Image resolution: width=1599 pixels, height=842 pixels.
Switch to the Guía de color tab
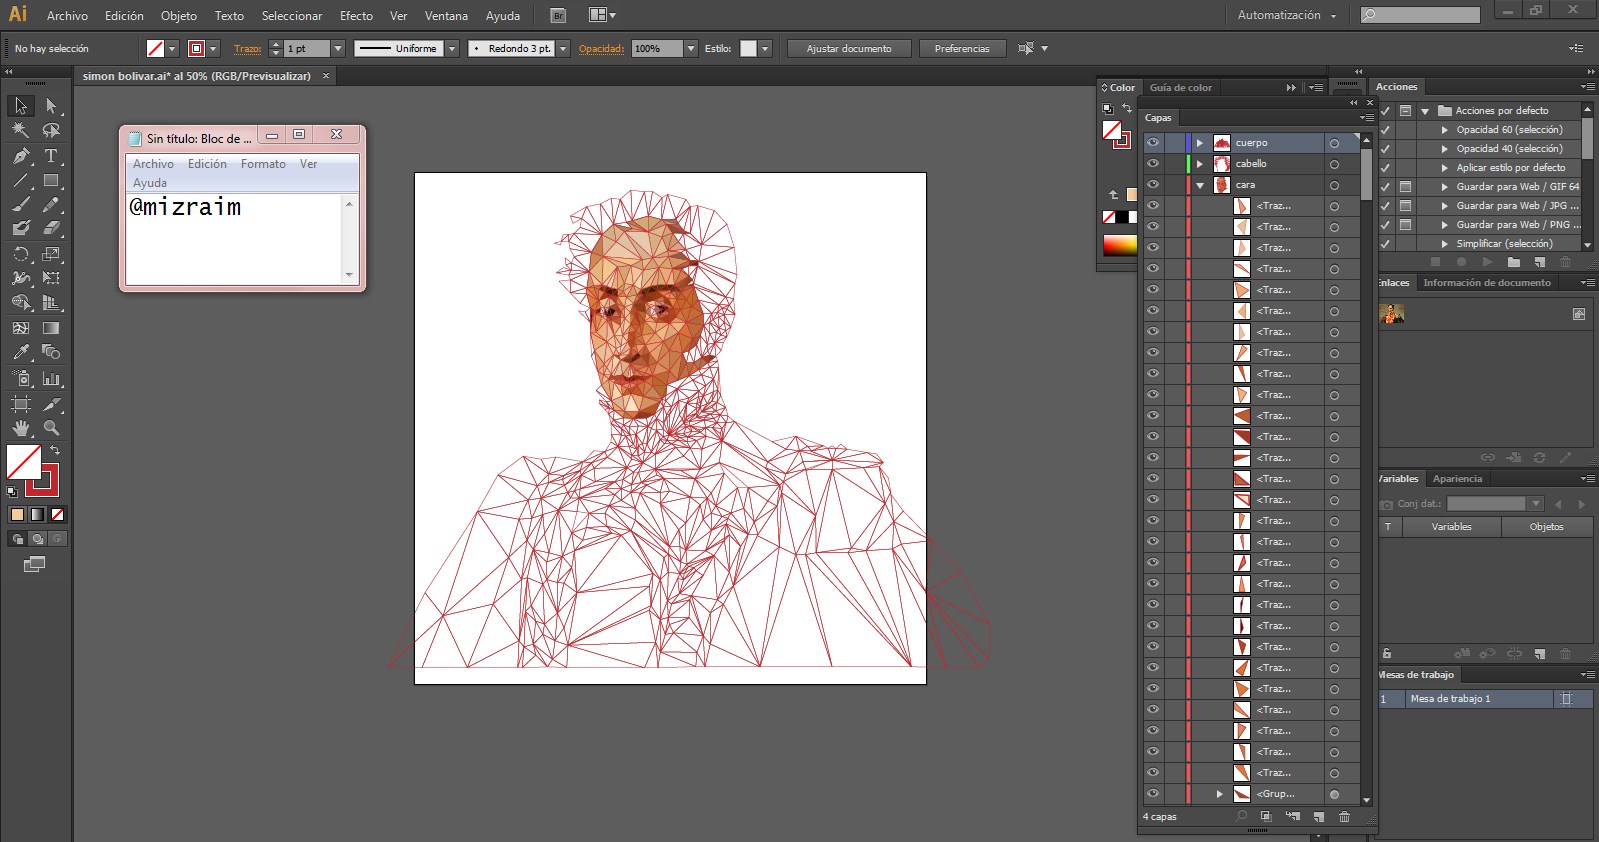click(1180, 88)
